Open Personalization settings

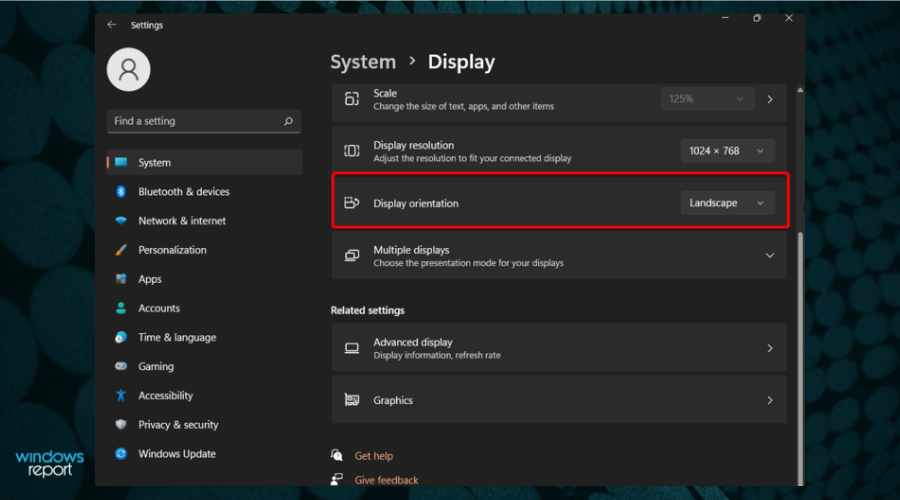[204, 250]
